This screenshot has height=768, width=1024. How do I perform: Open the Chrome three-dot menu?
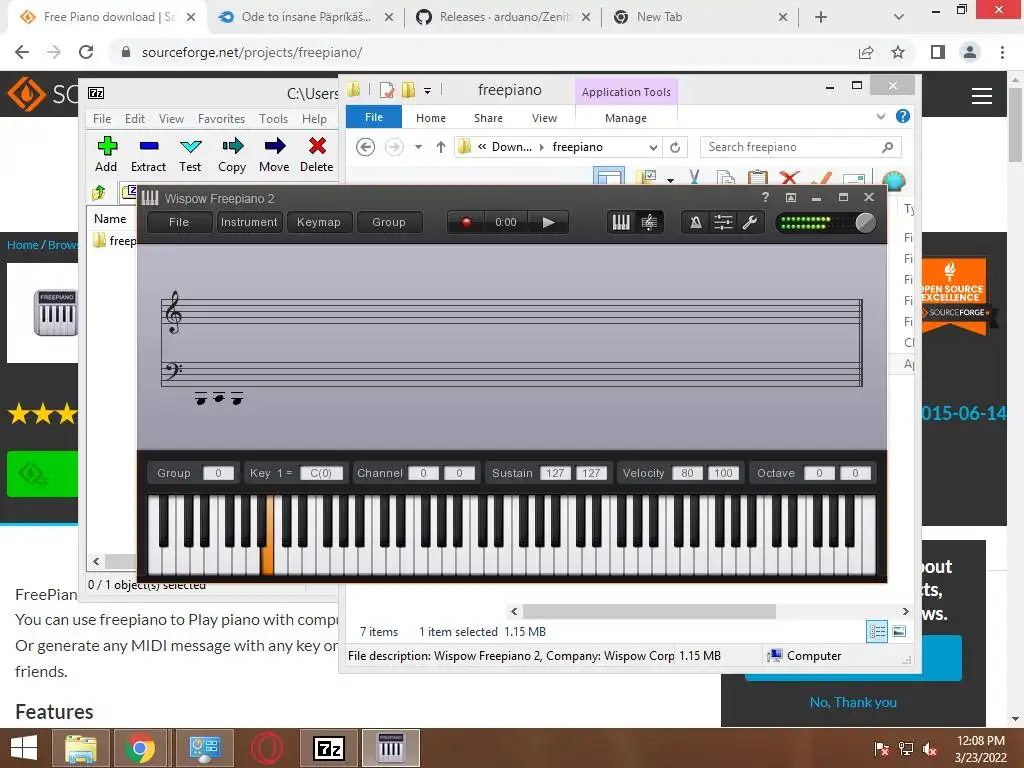(1002, 52)
